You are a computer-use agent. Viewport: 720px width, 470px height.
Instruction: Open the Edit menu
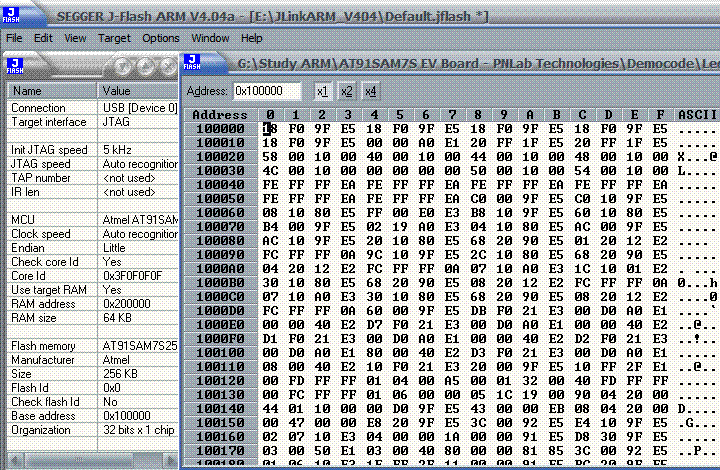tap(43, 38)
